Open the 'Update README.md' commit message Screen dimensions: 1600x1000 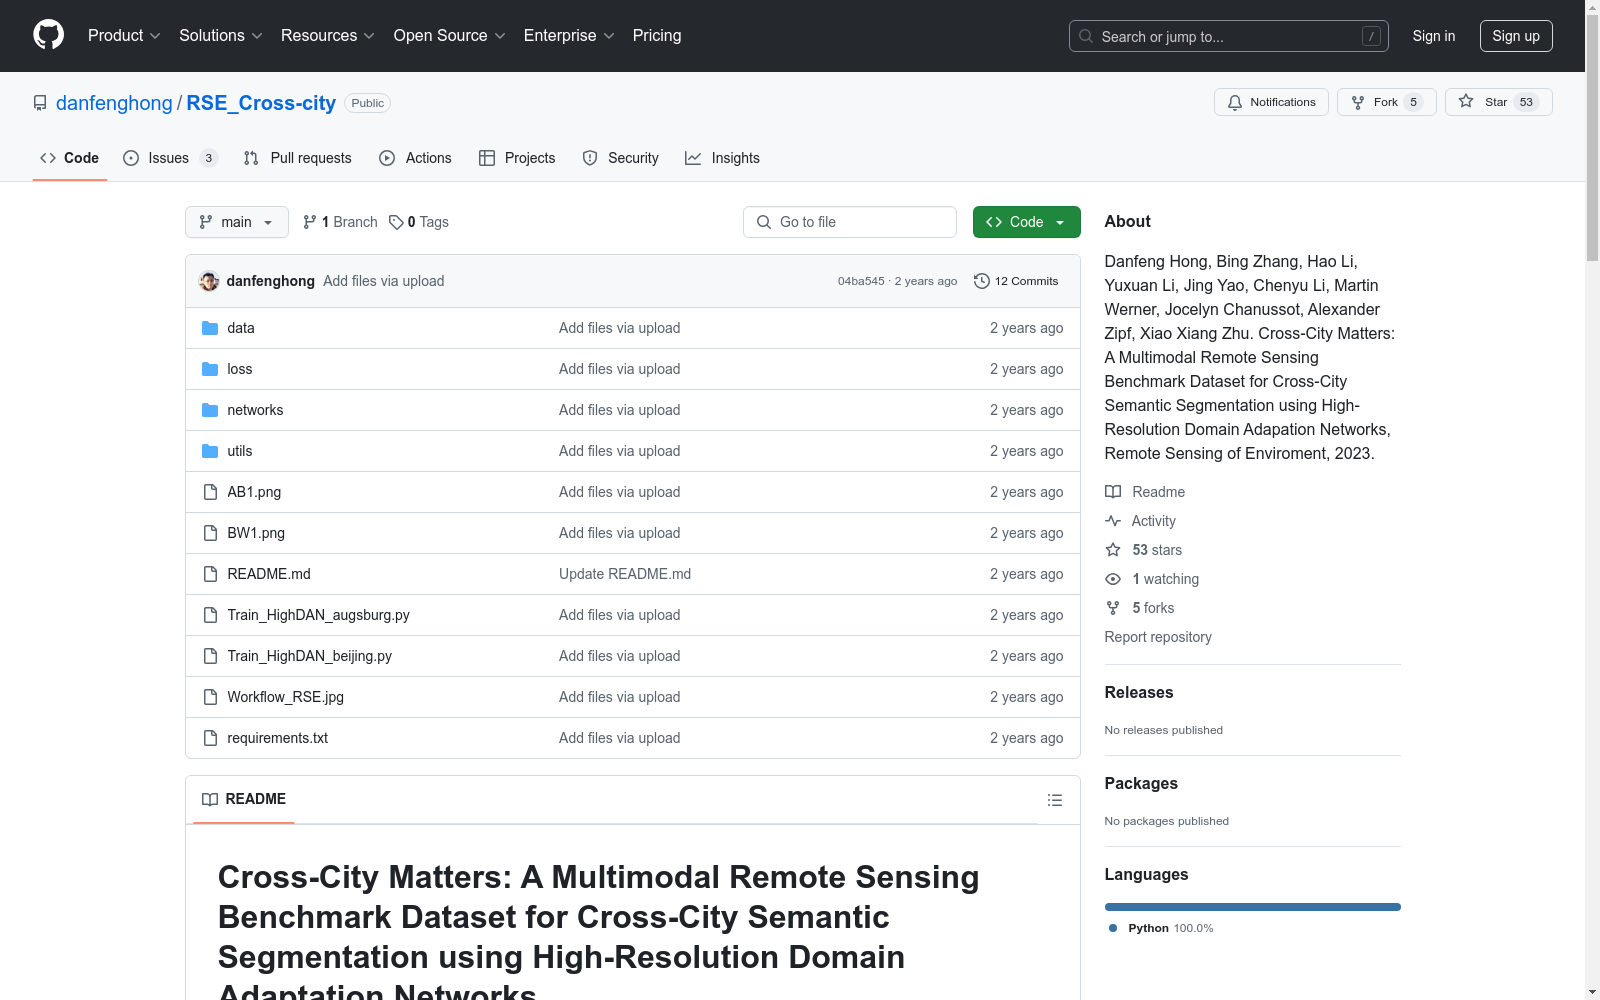click(625, 574)
